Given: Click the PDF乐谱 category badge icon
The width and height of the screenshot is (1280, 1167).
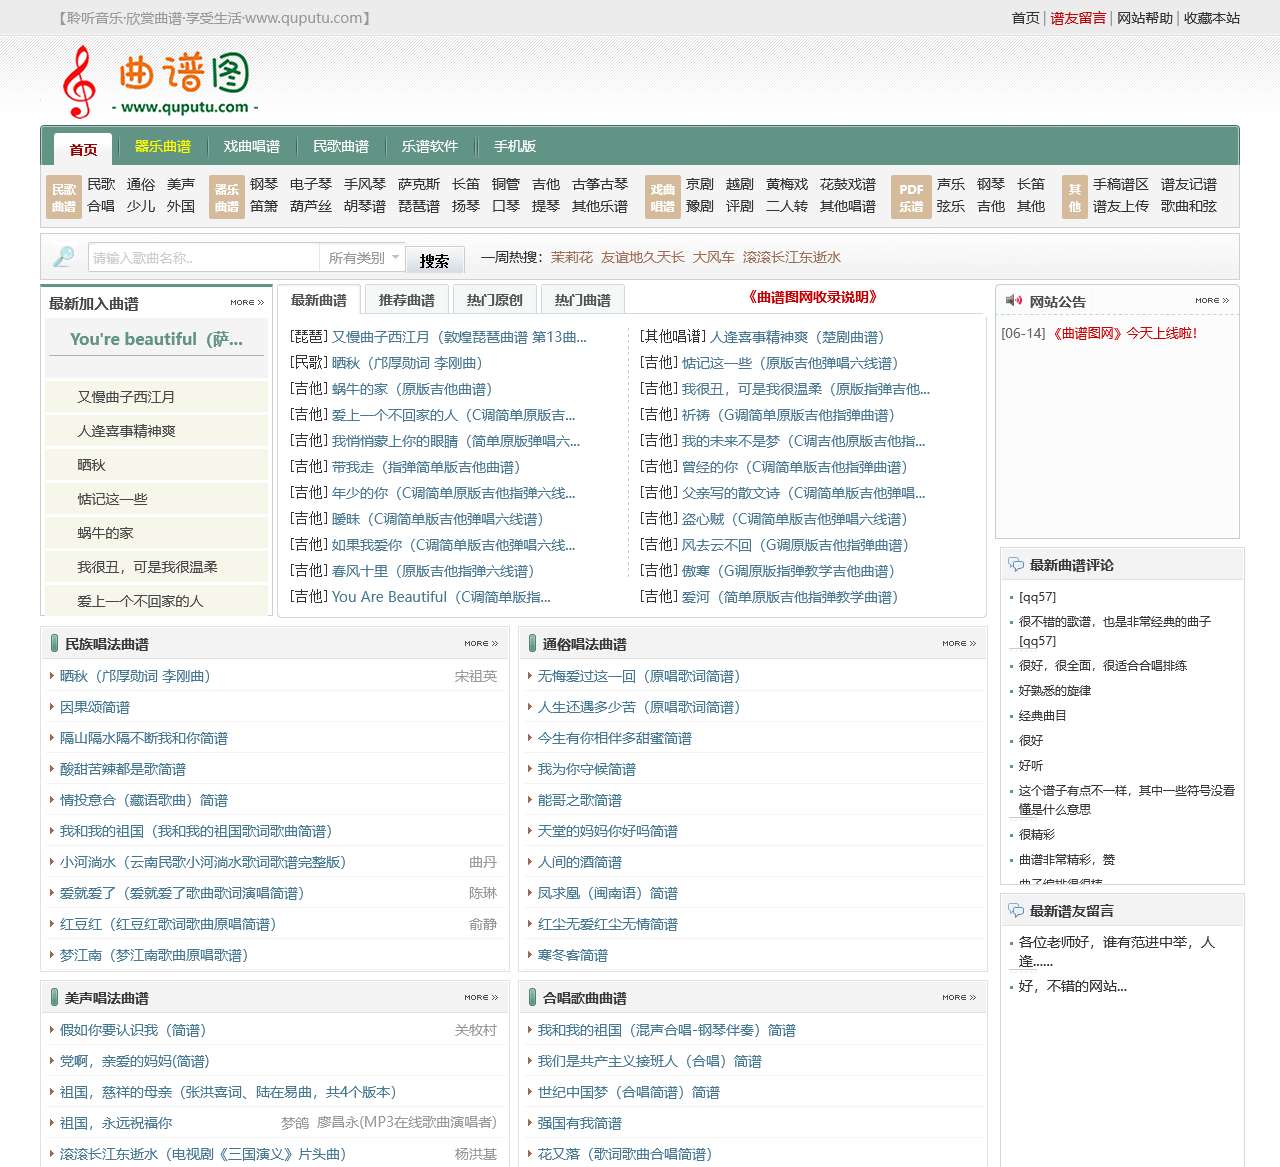Looking at the screenshot, I should point(911,196).
